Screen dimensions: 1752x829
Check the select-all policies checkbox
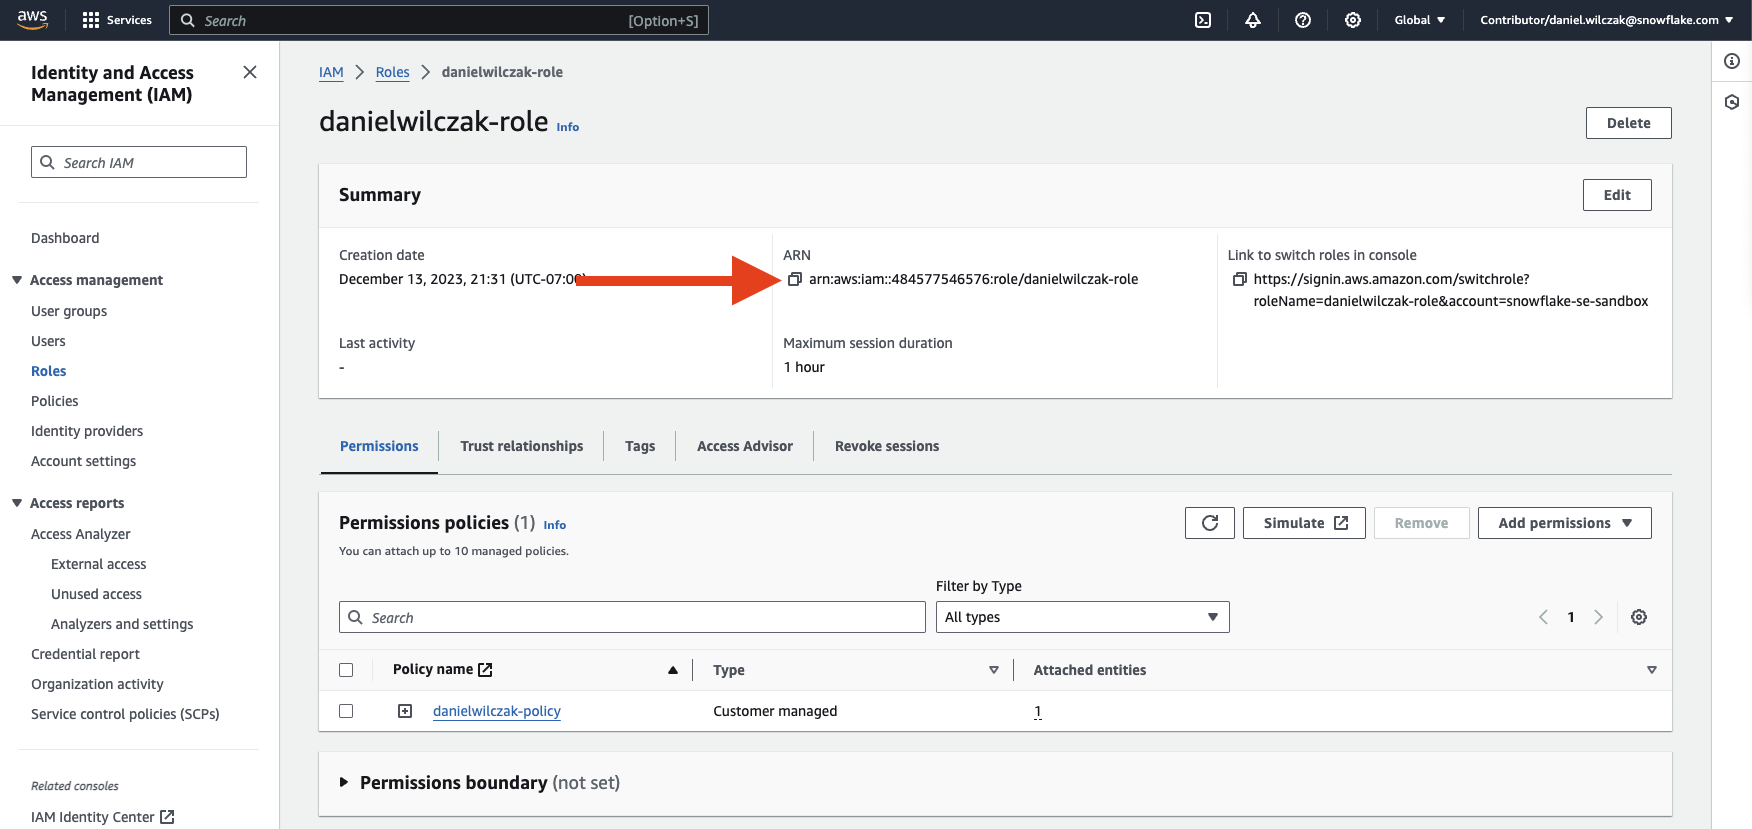tap(346, 670)
